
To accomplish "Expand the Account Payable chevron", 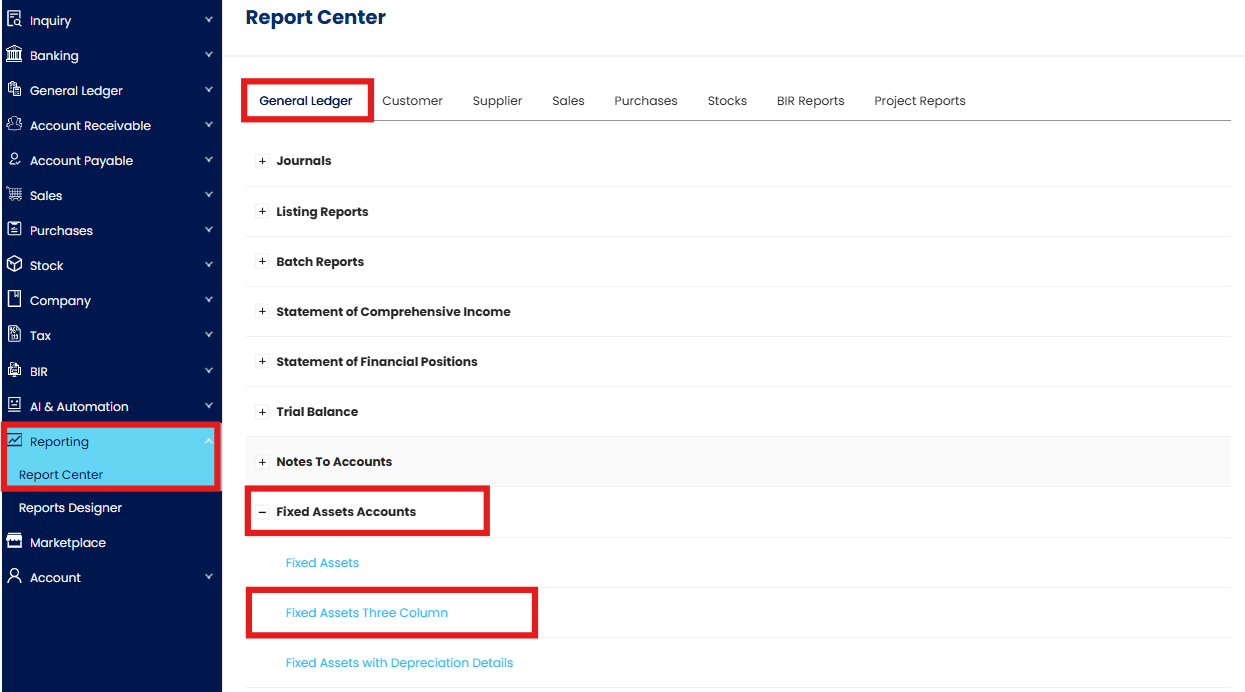I will [208, 159].
